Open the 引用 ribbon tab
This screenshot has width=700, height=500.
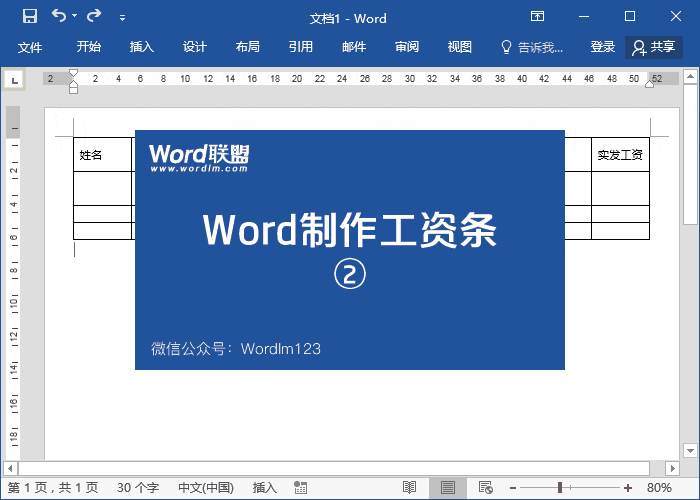(x=301, y=47)
